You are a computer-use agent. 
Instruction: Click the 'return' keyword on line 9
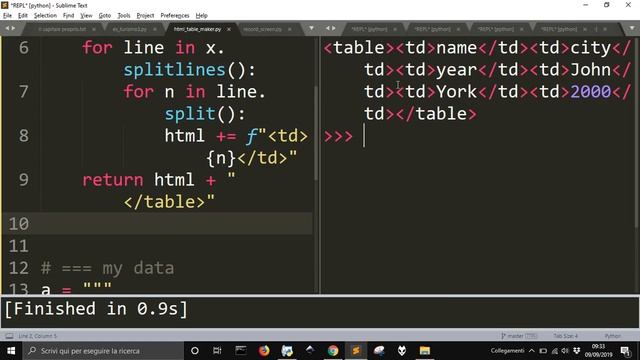pos(113,180)
